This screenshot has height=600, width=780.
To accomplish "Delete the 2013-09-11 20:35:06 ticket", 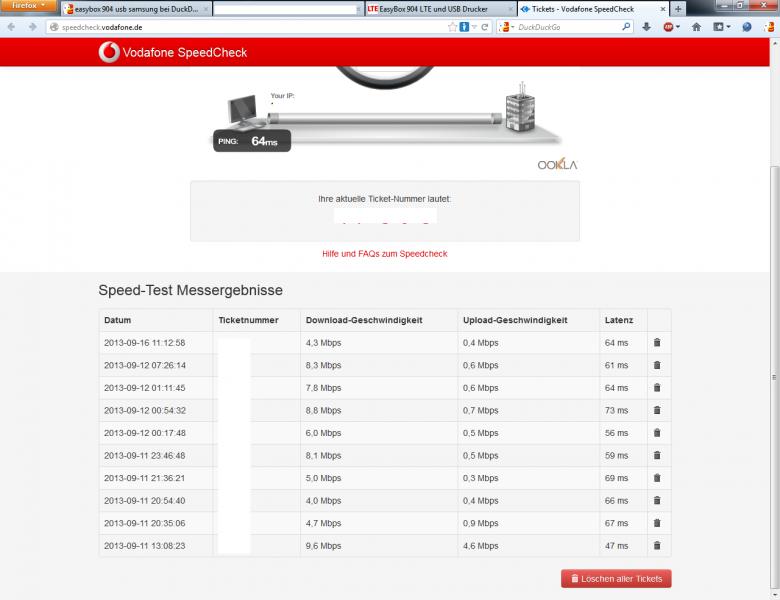I will click(657, 523).
